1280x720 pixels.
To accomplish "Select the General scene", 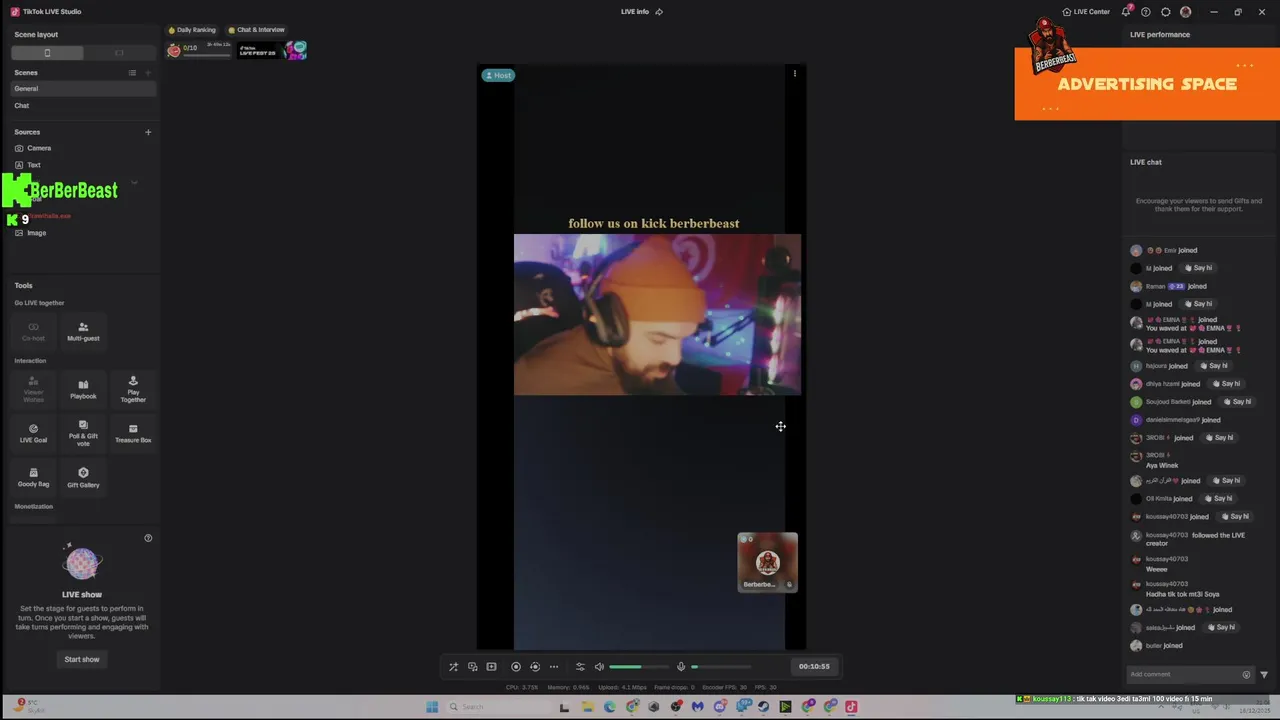I will 83,89.
